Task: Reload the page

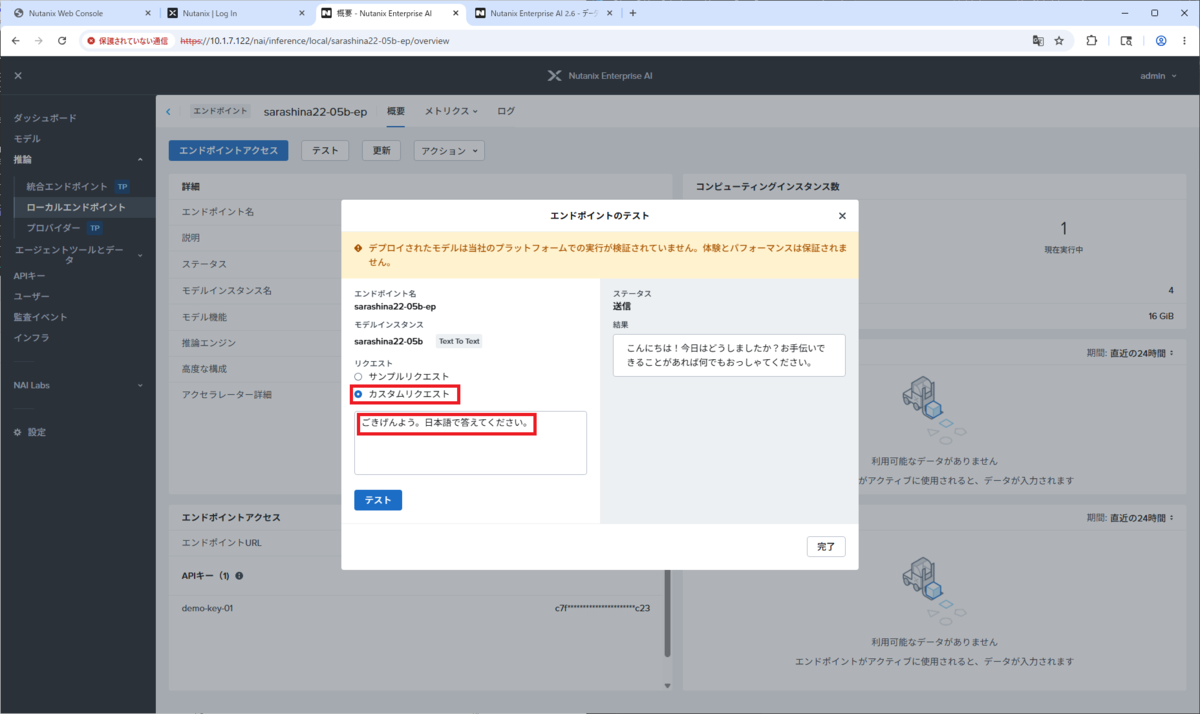Action: (x=62, y=41)
